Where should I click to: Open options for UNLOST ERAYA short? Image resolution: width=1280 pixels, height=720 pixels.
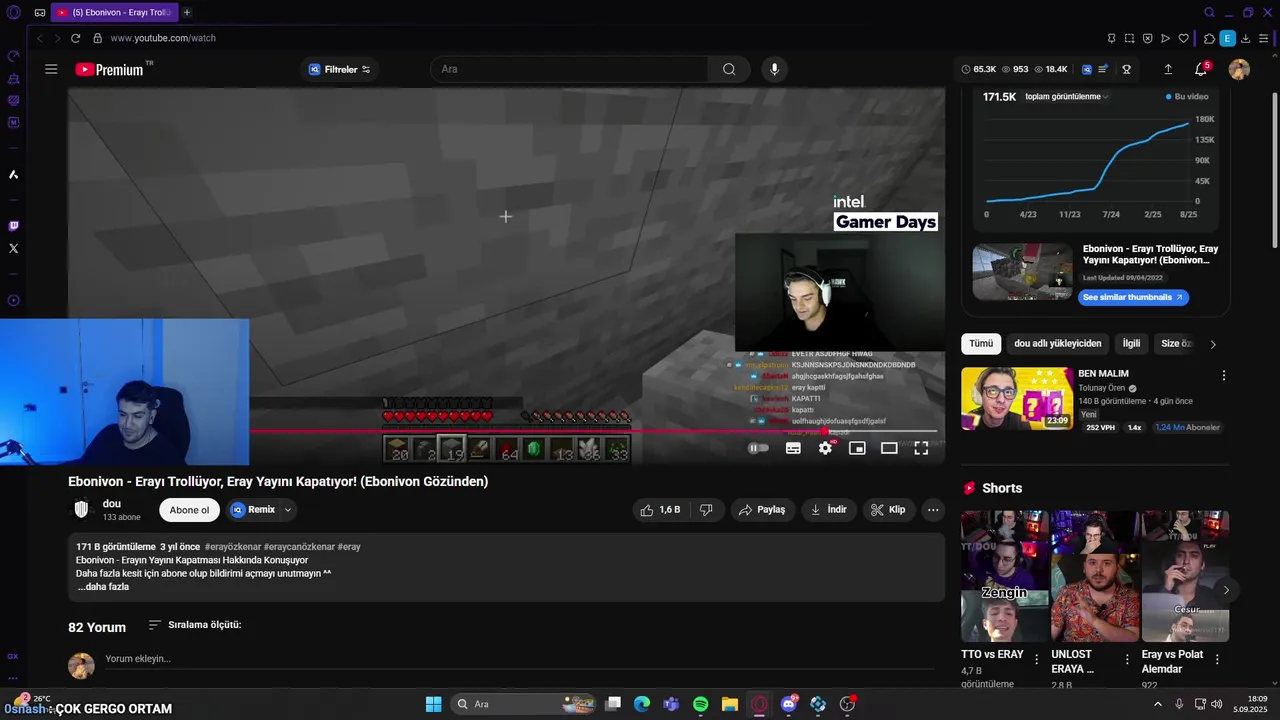[1127, 659]
